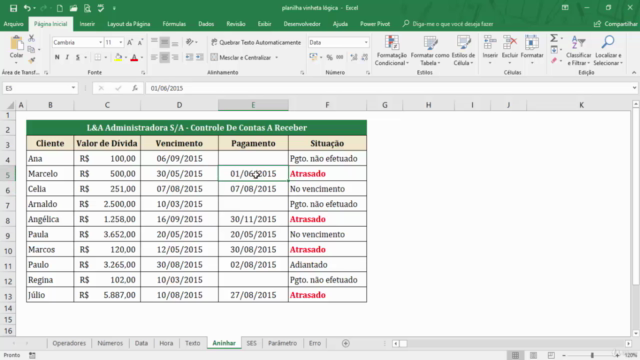Toggle bold (N) formatting
Image resolution: width=640 pixels, height=360 pixels.
(57, 58)
